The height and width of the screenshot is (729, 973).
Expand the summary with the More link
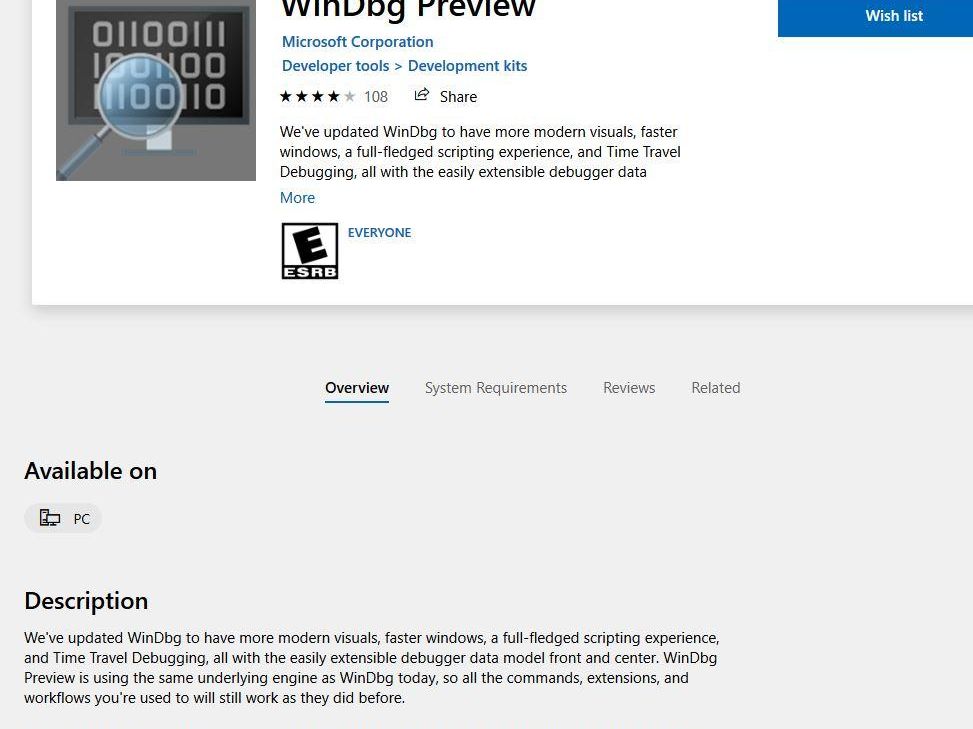coord(297,198)
